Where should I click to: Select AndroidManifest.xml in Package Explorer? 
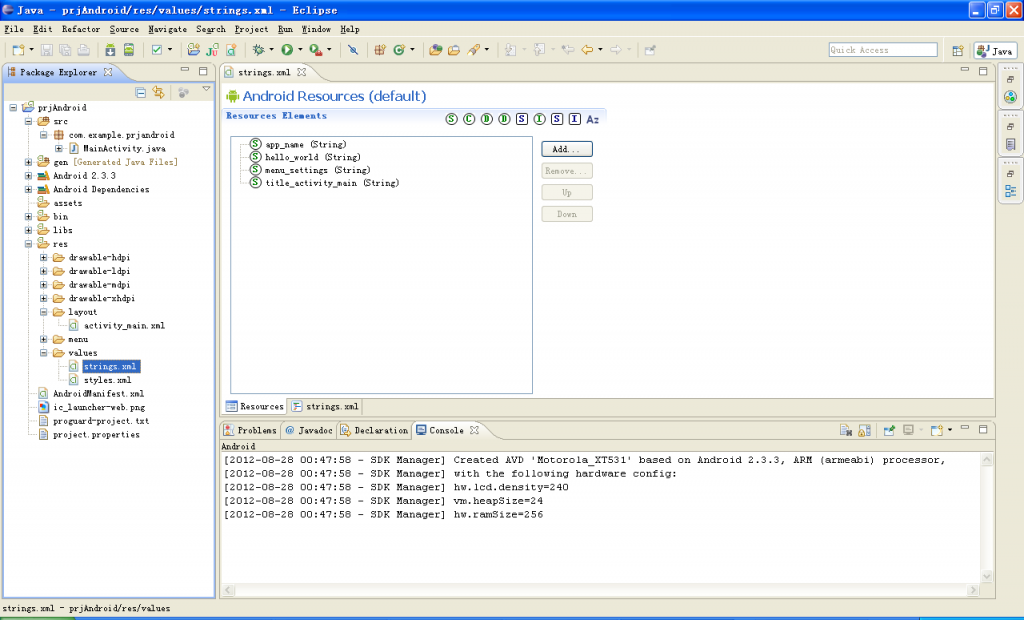[x=91, y=394]
